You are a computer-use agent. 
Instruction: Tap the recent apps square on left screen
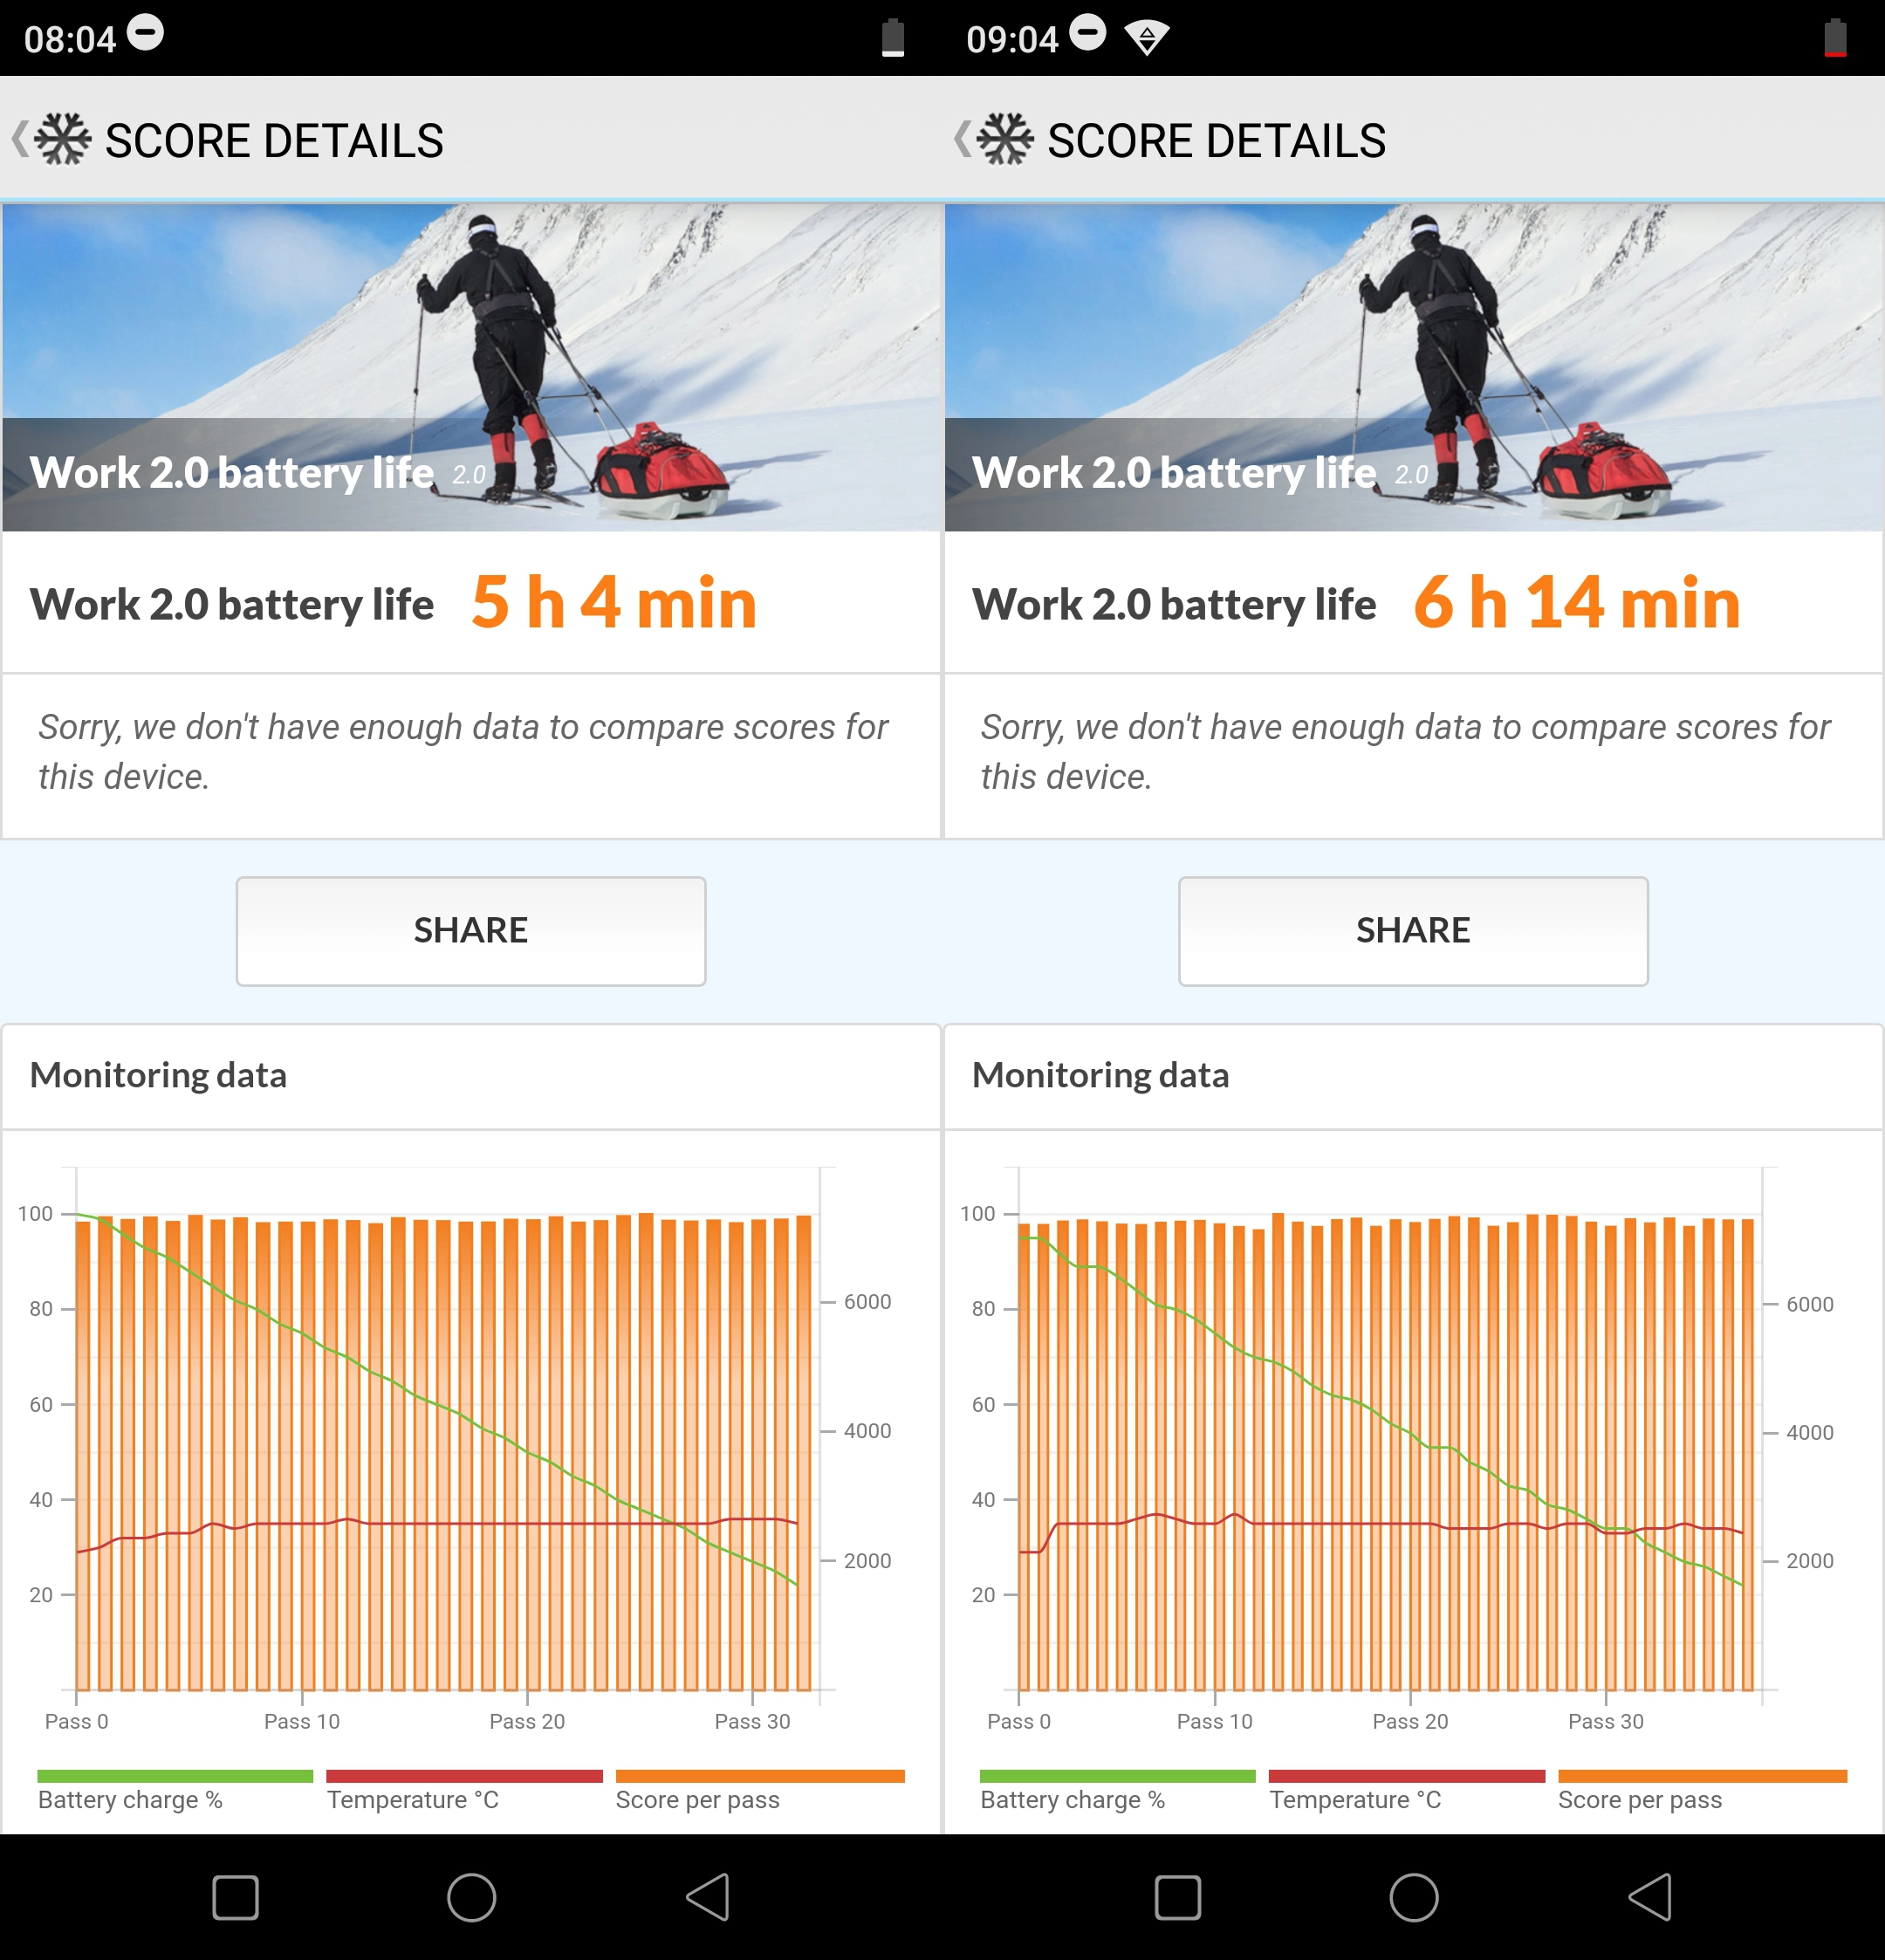pyautogui.click(x=236, y=1897)
